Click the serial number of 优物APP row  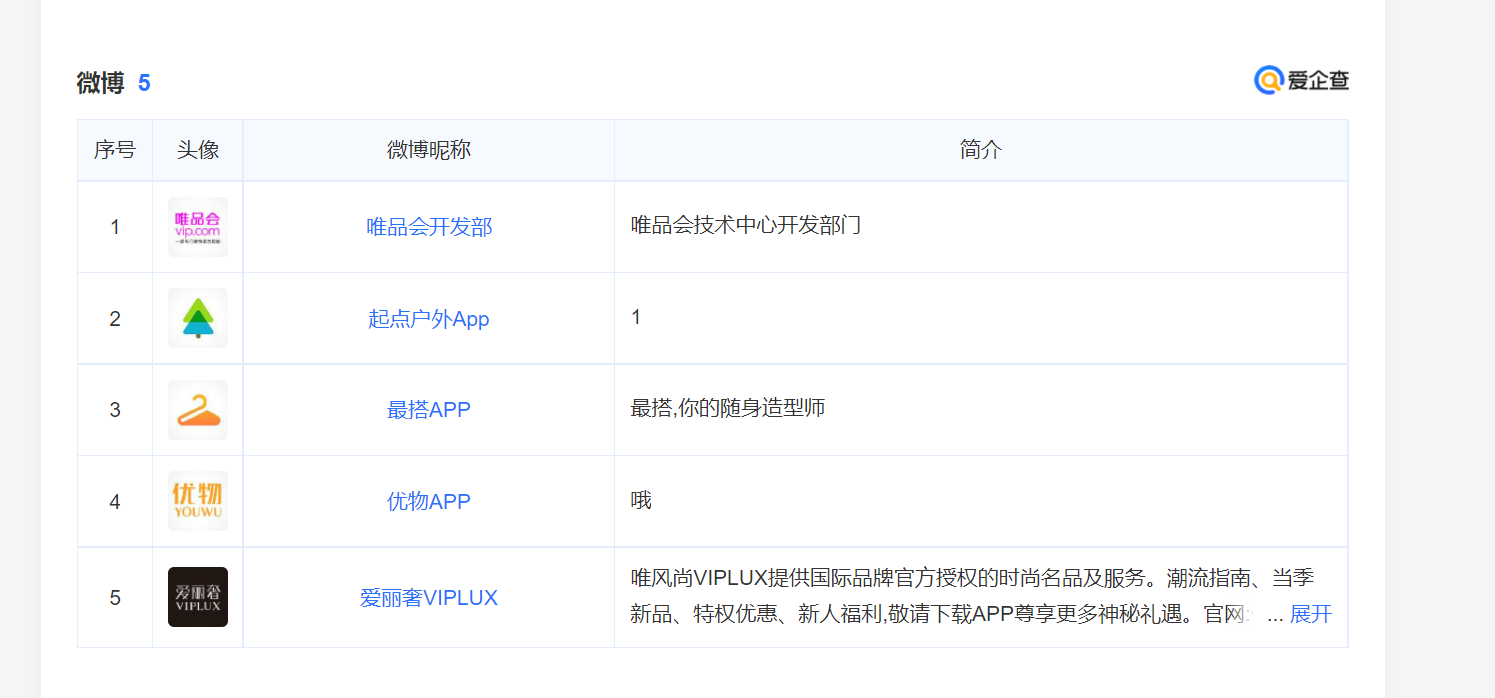115,501
